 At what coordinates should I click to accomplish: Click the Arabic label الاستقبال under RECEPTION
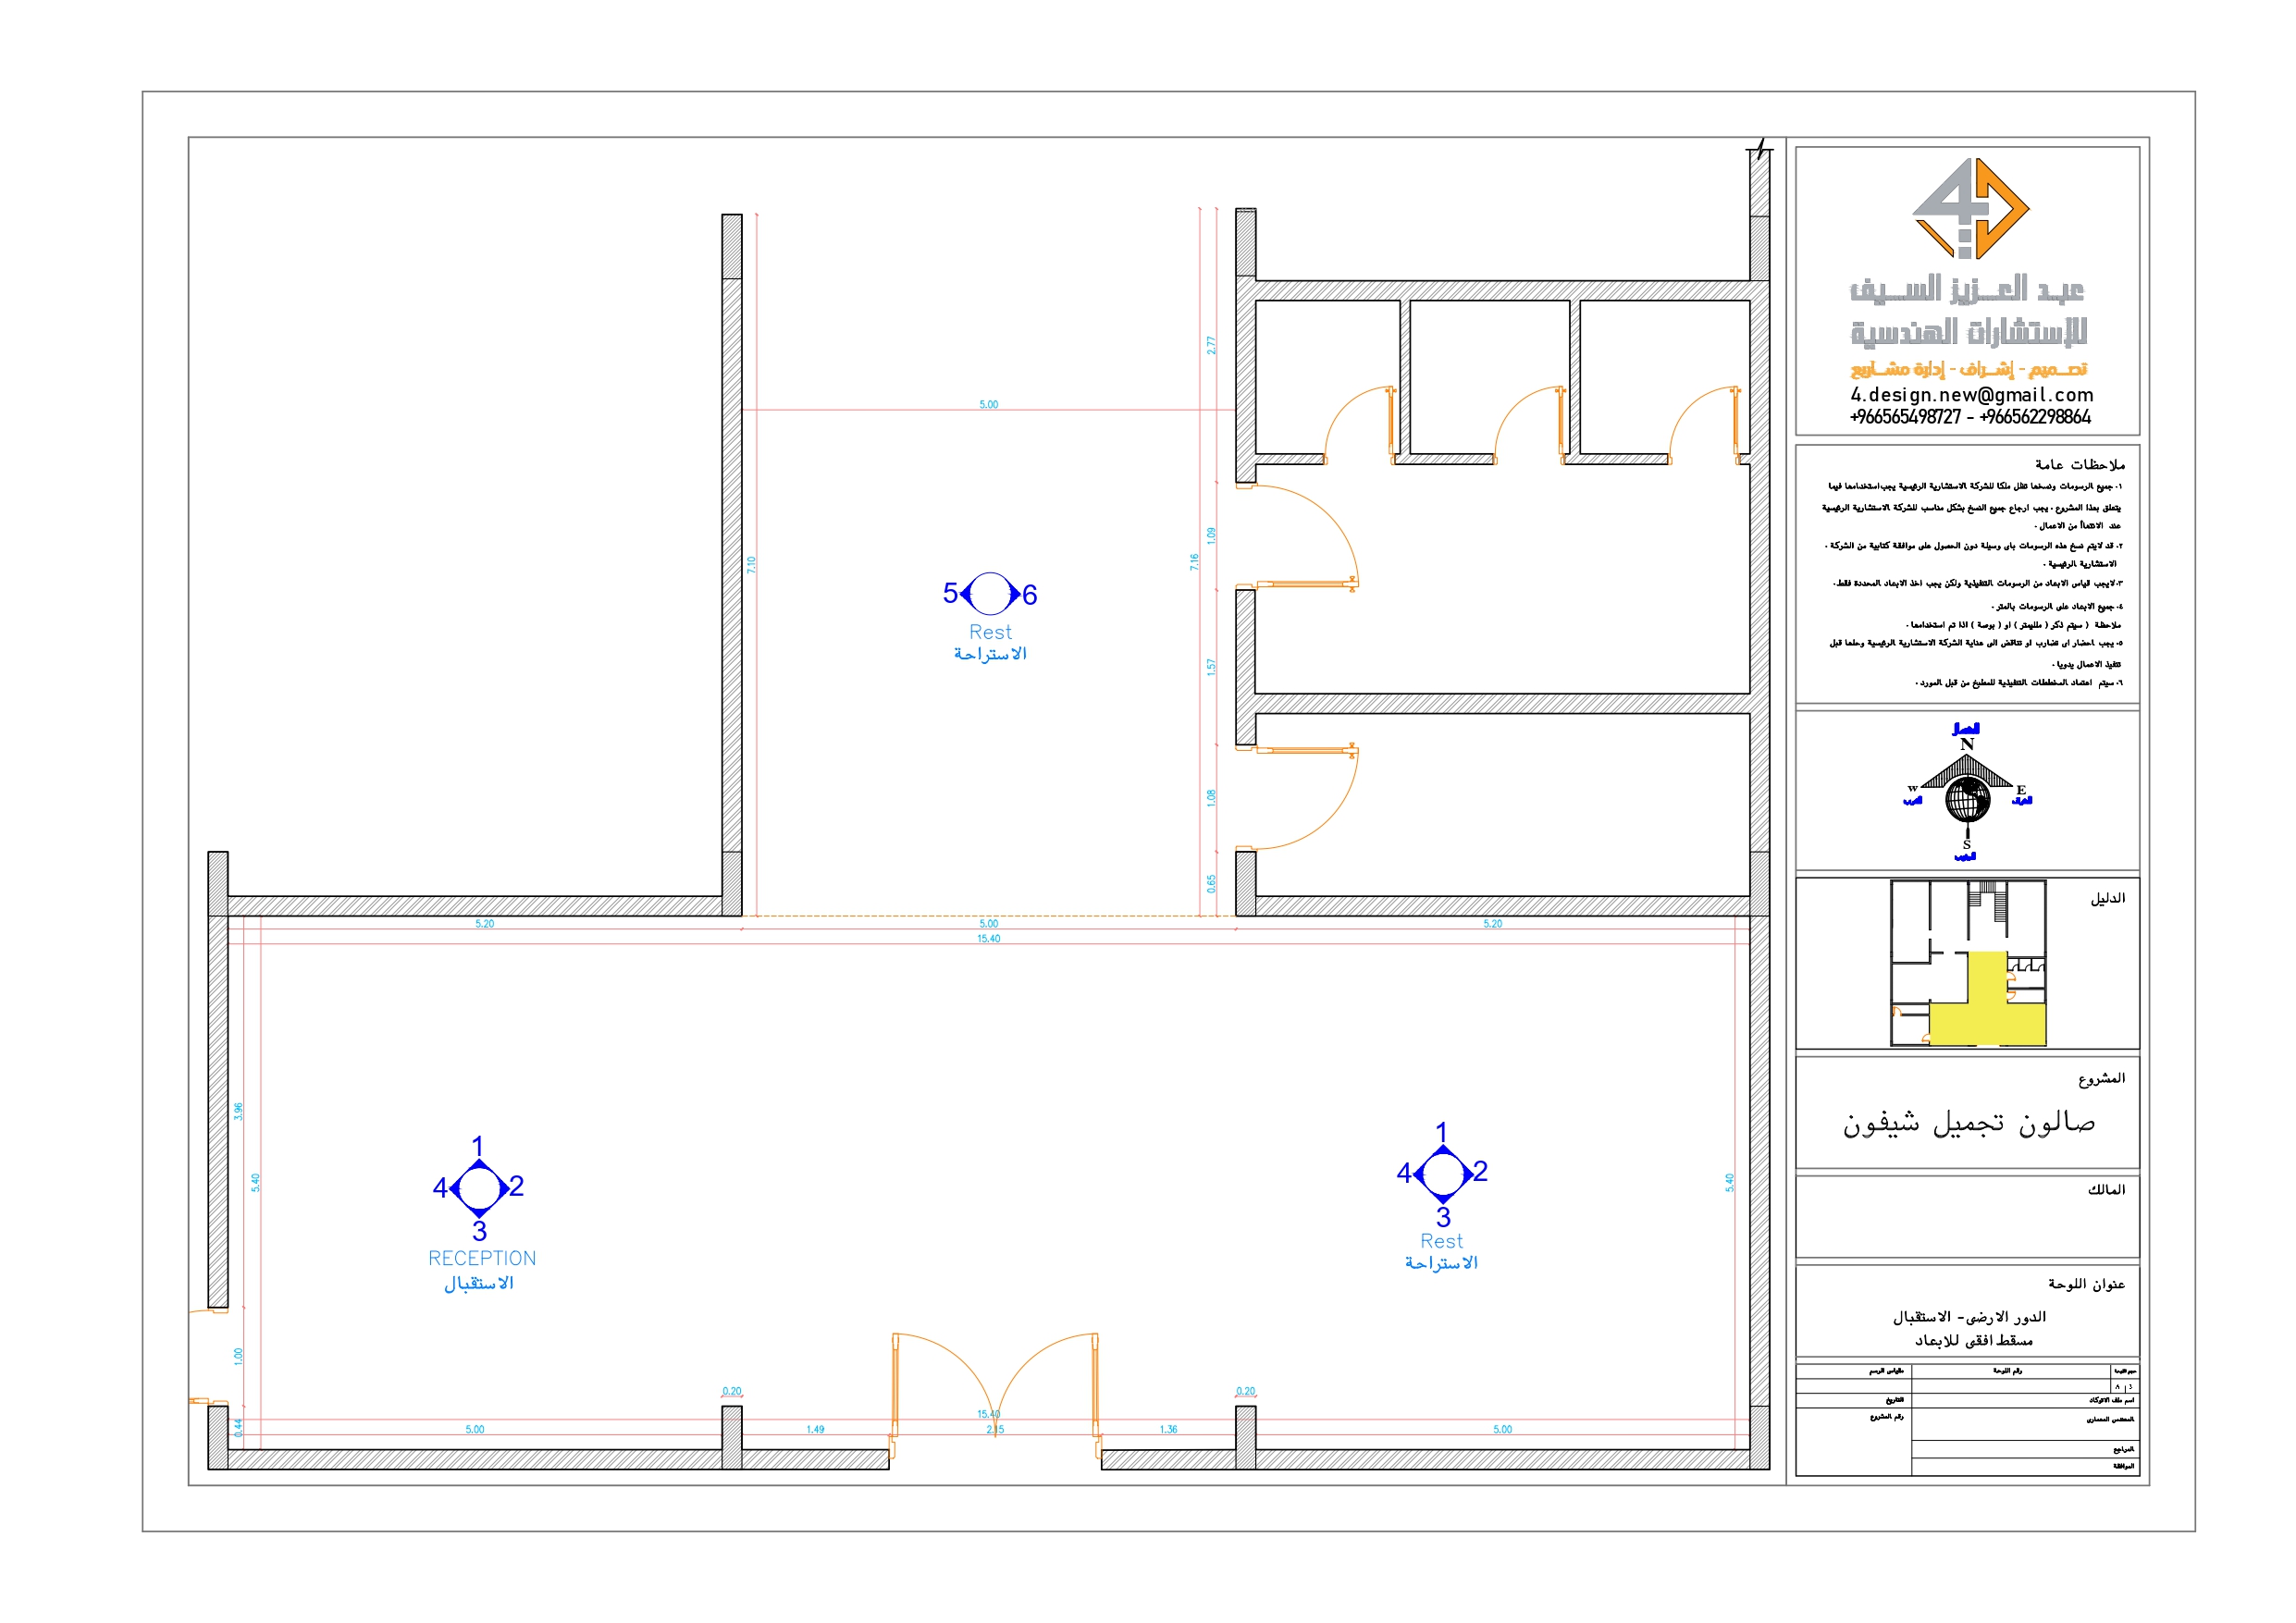pyautogui.click(x=479, y=1283)
